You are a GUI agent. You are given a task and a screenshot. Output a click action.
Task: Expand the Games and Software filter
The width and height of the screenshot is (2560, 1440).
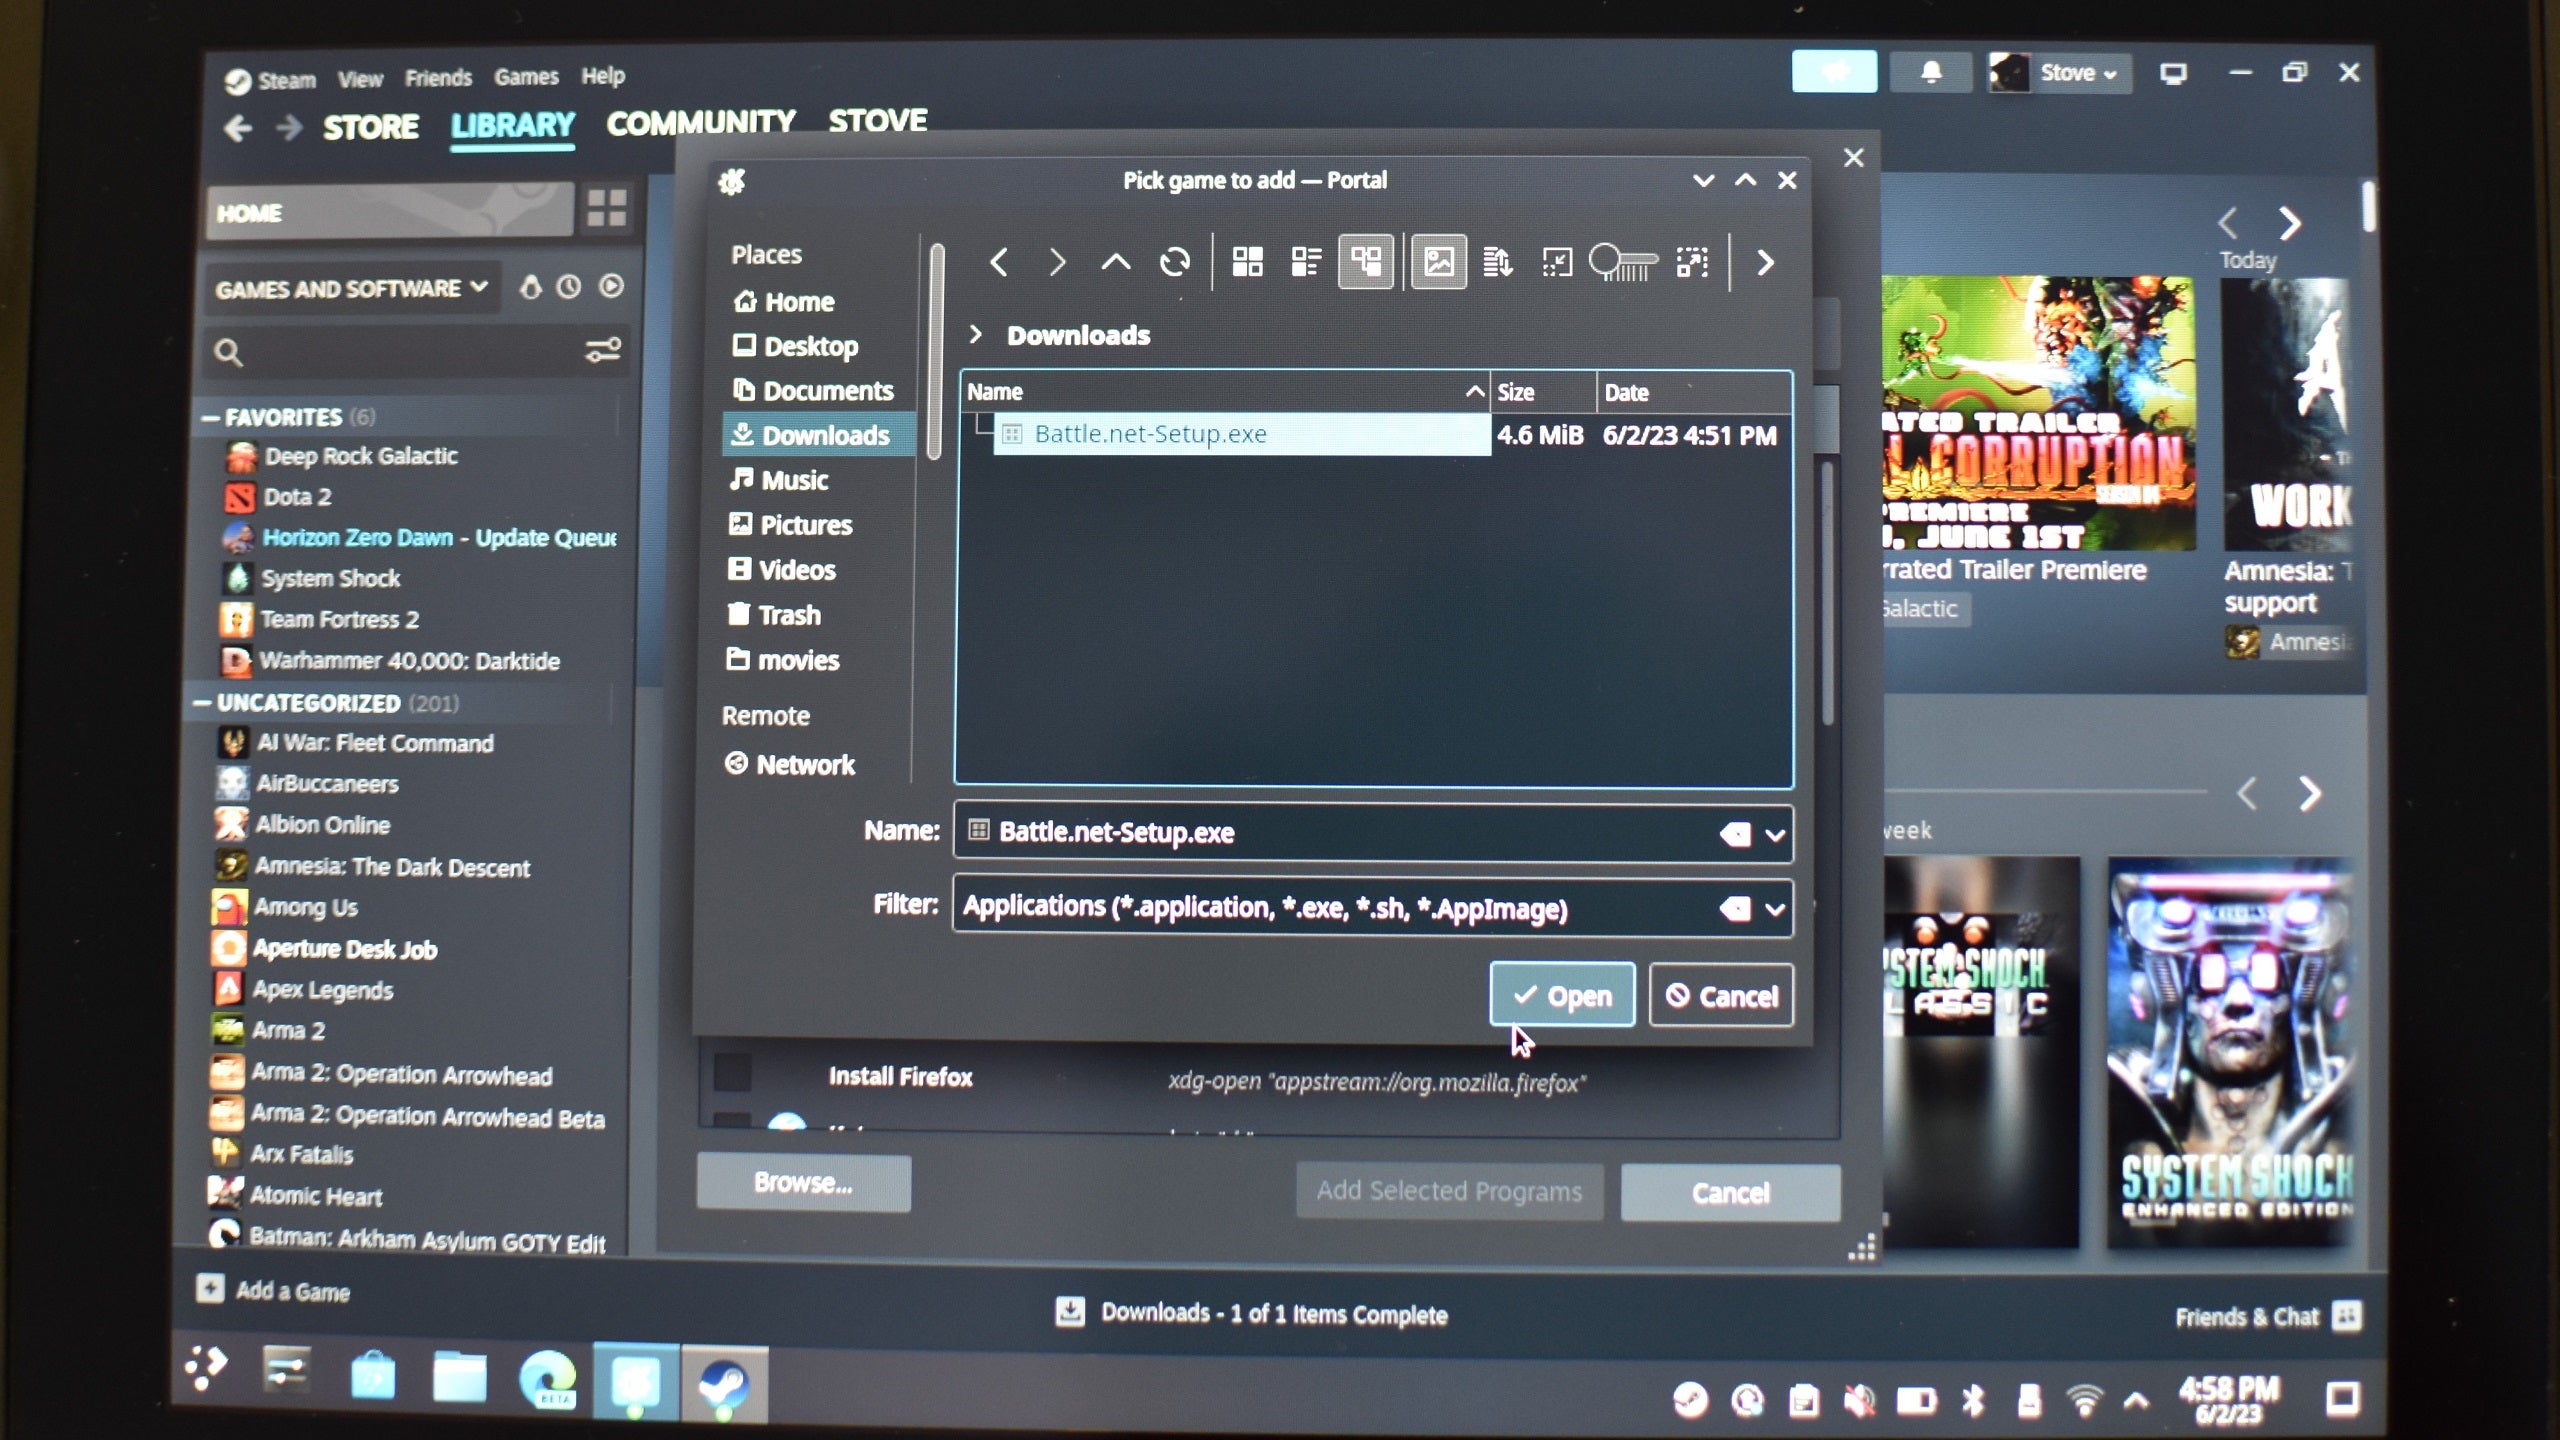coord(351,289)
